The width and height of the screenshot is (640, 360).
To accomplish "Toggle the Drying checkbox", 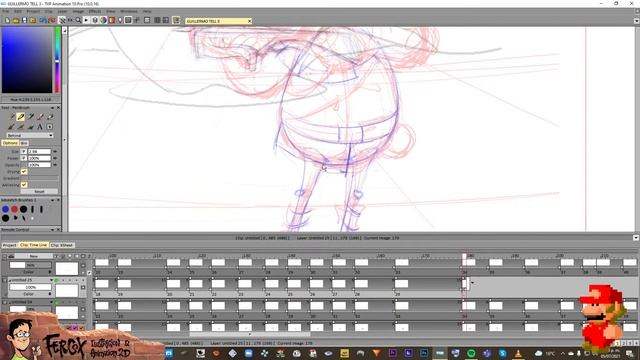I will click(24, 172).
